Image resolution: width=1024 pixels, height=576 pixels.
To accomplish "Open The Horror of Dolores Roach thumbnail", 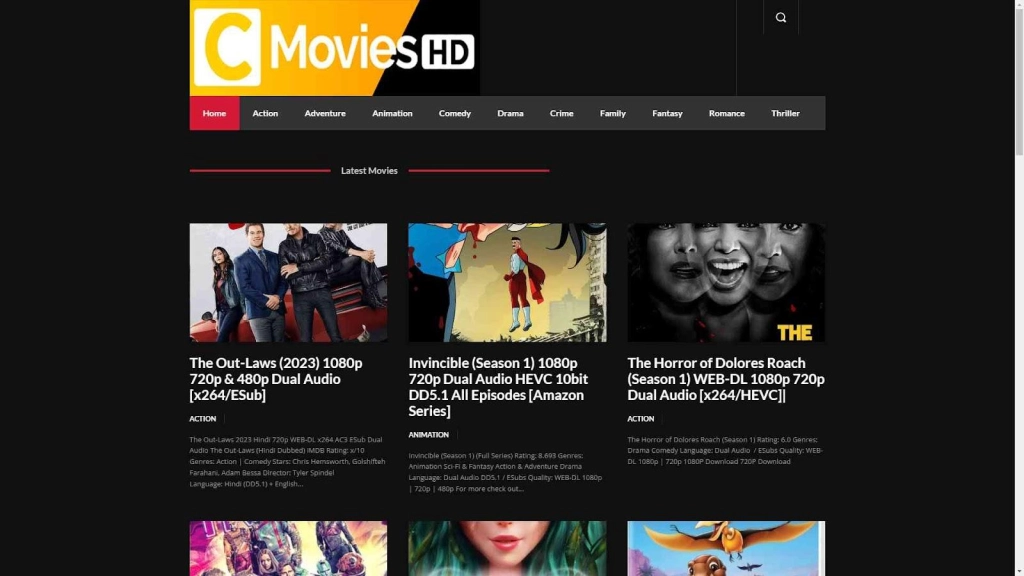I will point(726,282).
